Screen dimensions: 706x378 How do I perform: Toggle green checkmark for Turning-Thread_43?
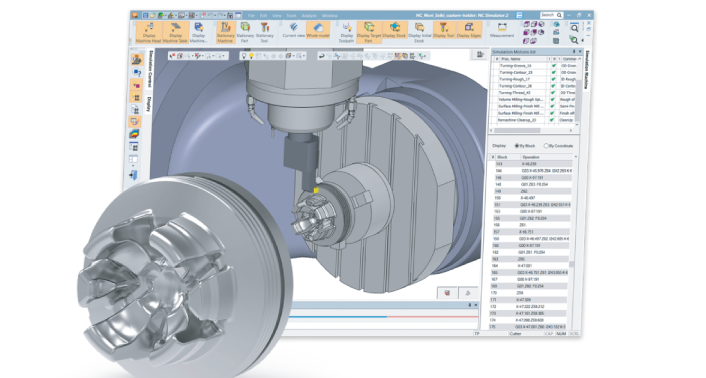point(554,93)
